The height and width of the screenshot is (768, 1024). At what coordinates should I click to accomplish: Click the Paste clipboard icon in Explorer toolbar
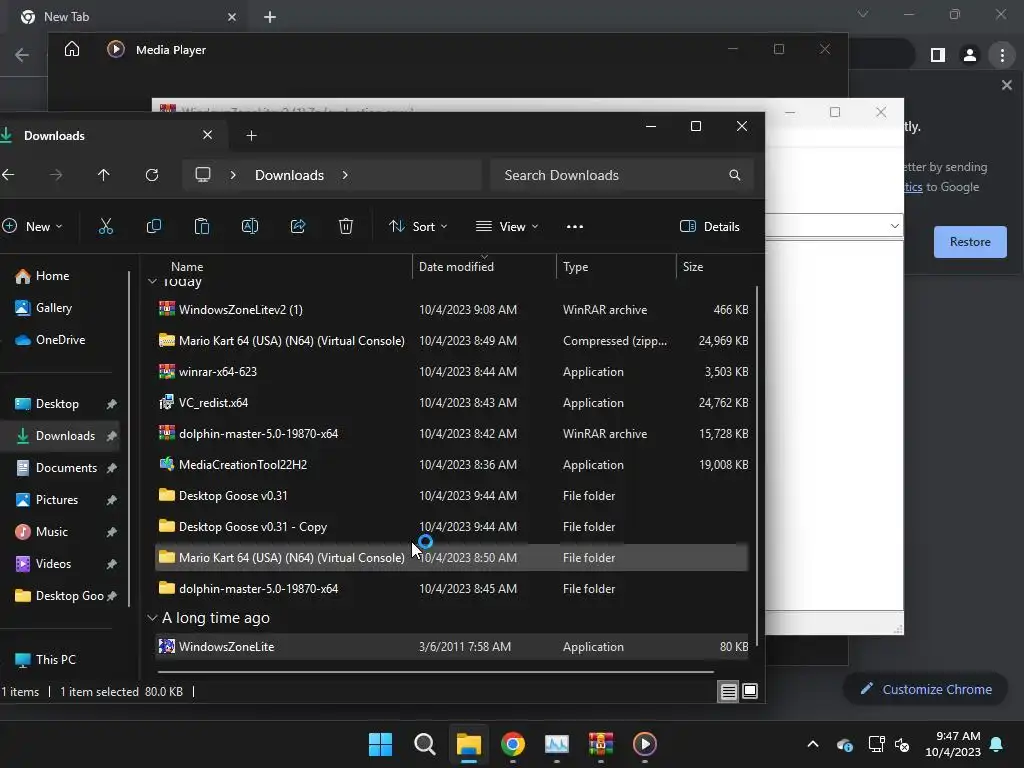202,227
